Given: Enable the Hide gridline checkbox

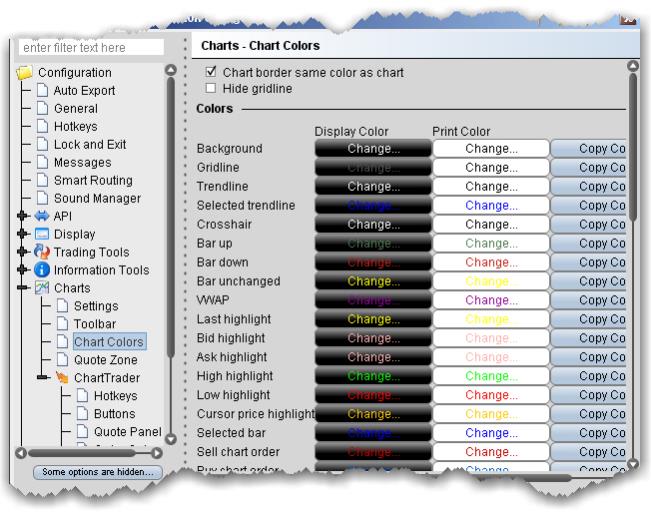Looking at the screenshot, I should [x=210, y=89].
